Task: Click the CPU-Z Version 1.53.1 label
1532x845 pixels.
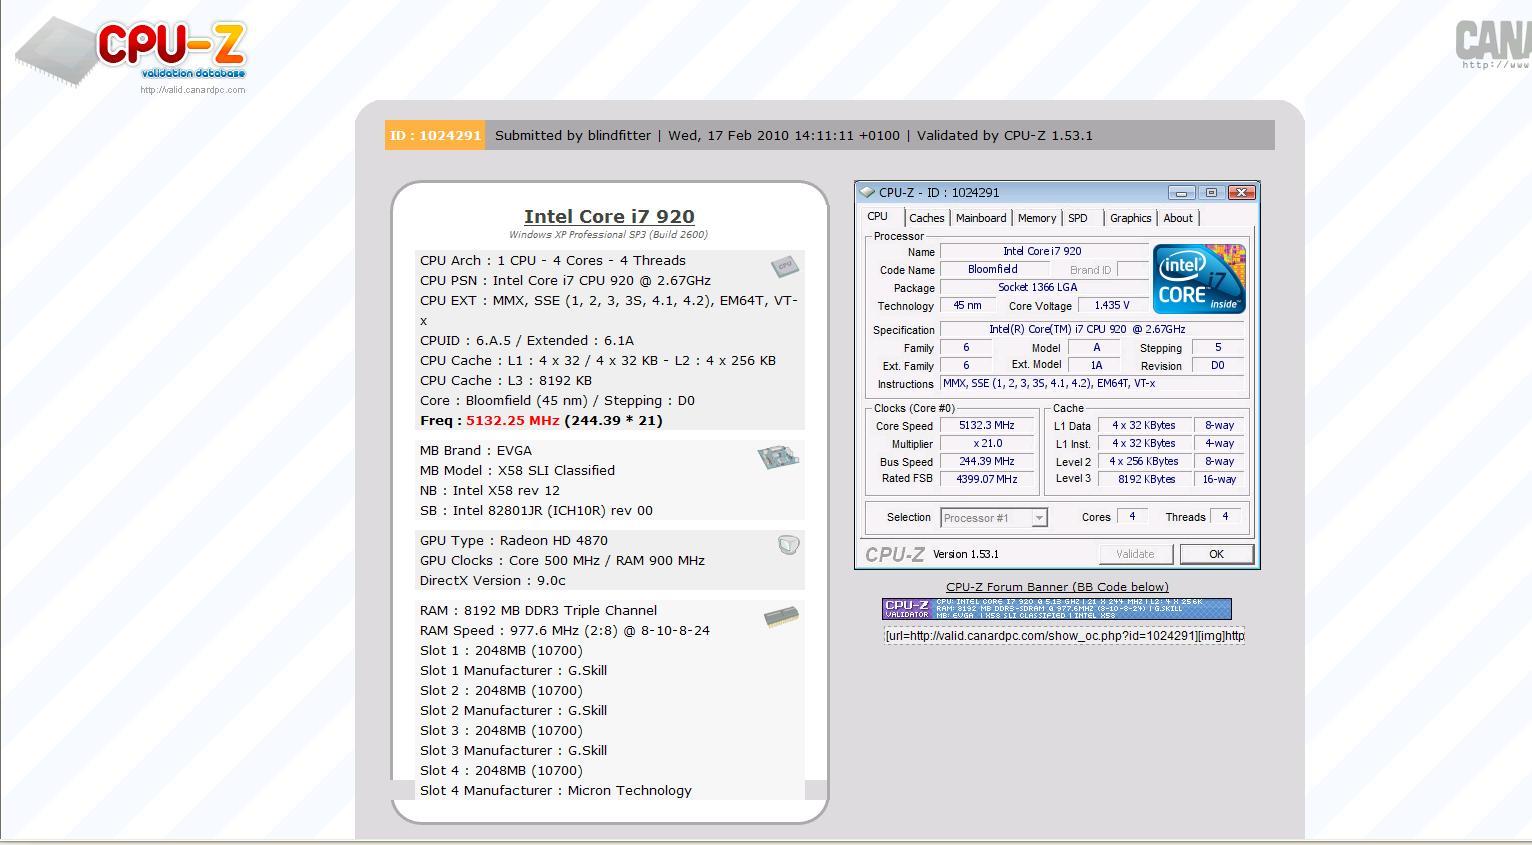Action: click(x=966, y=554)
